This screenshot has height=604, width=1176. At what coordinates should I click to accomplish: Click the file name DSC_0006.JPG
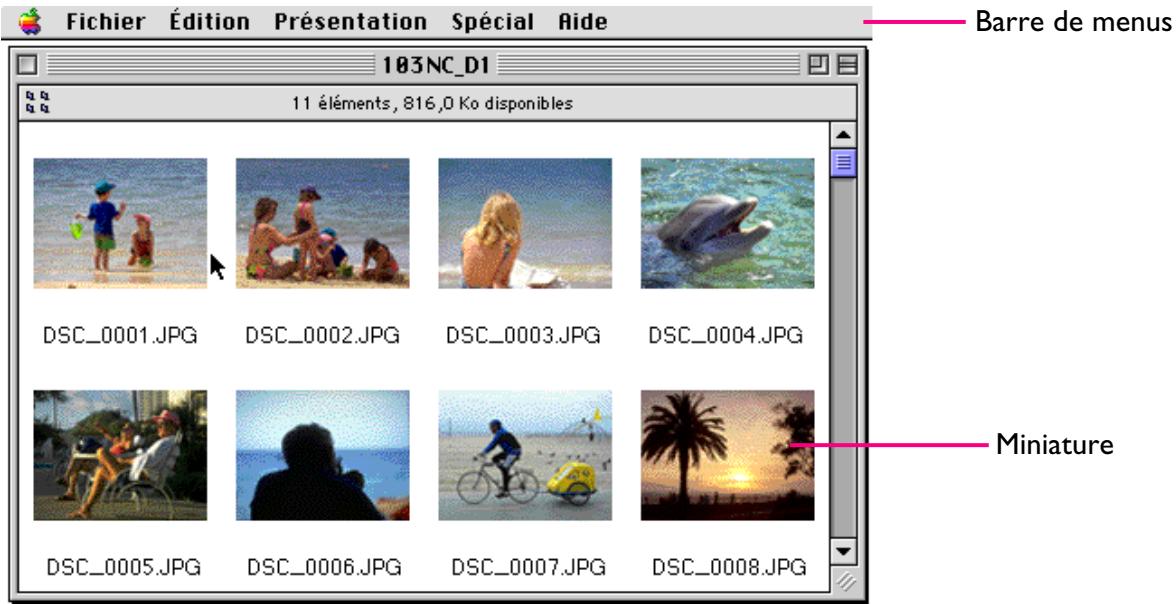click(325, 566)
